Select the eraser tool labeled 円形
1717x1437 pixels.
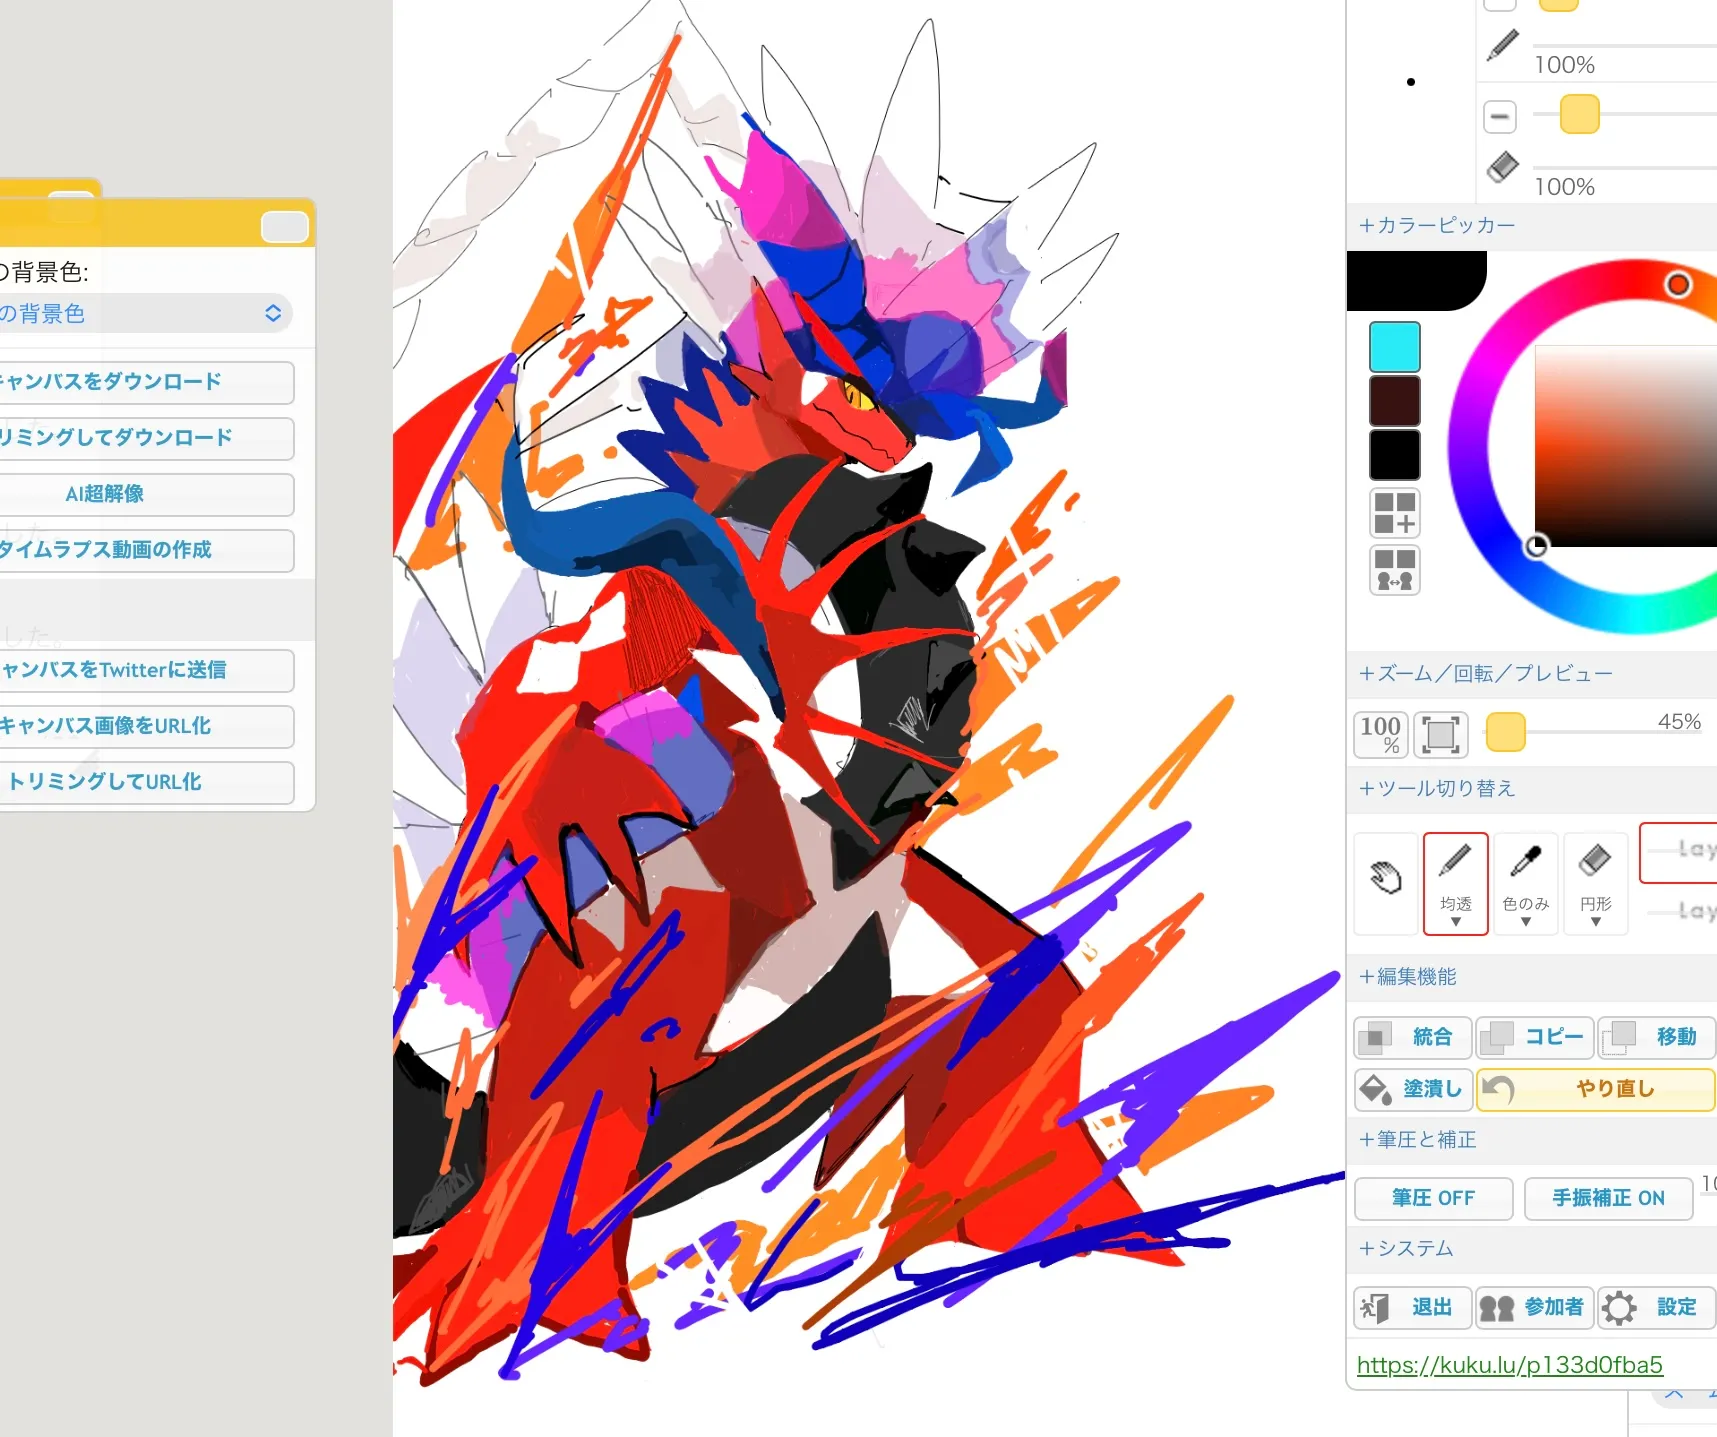tap(1596, 883)
